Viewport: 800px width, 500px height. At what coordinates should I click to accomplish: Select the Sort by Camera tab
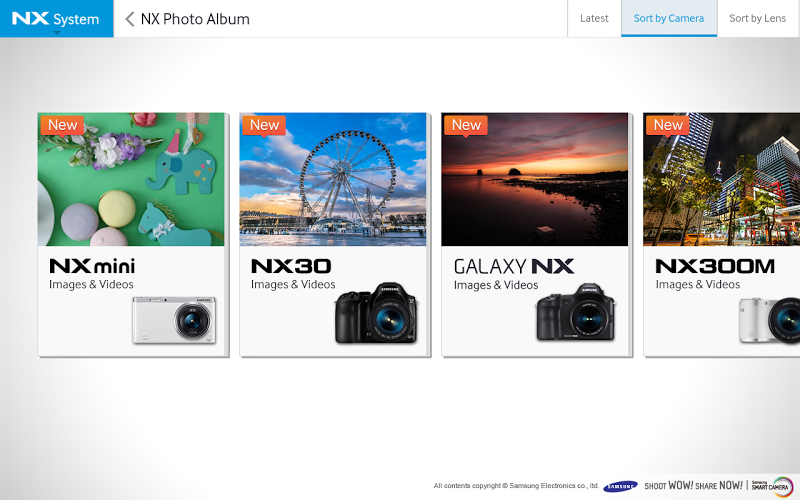[669, 18]
